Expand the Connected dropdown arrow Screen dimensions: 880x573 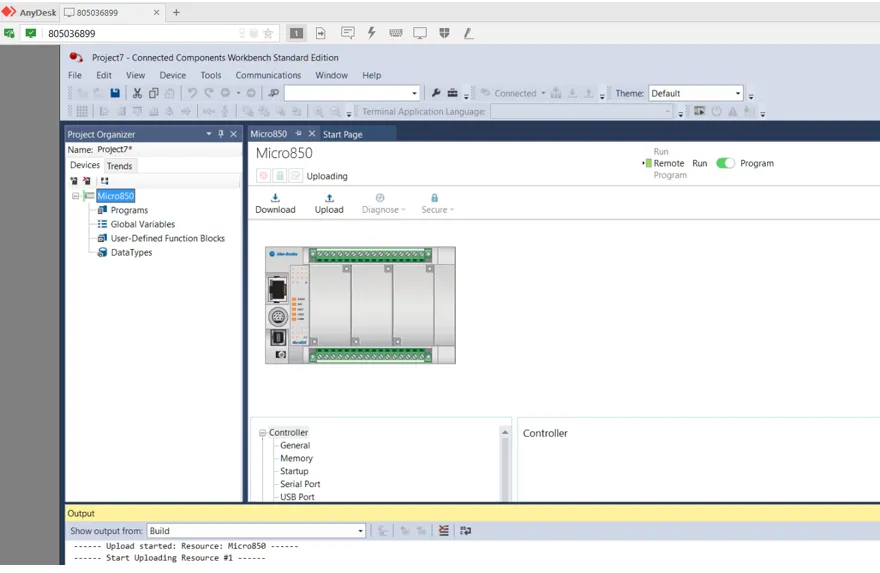coord(543,93)
